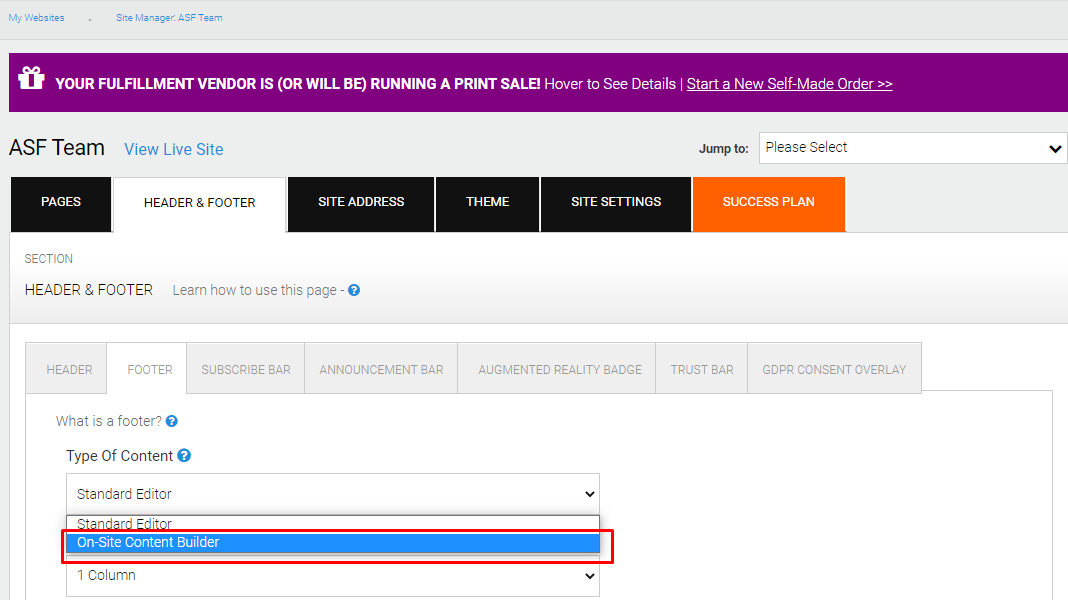The width and height of the screenshot is (1068, 600).
Task: Select the GDPR CONSENT OVERLAY tab
Action: coord(834,369)
